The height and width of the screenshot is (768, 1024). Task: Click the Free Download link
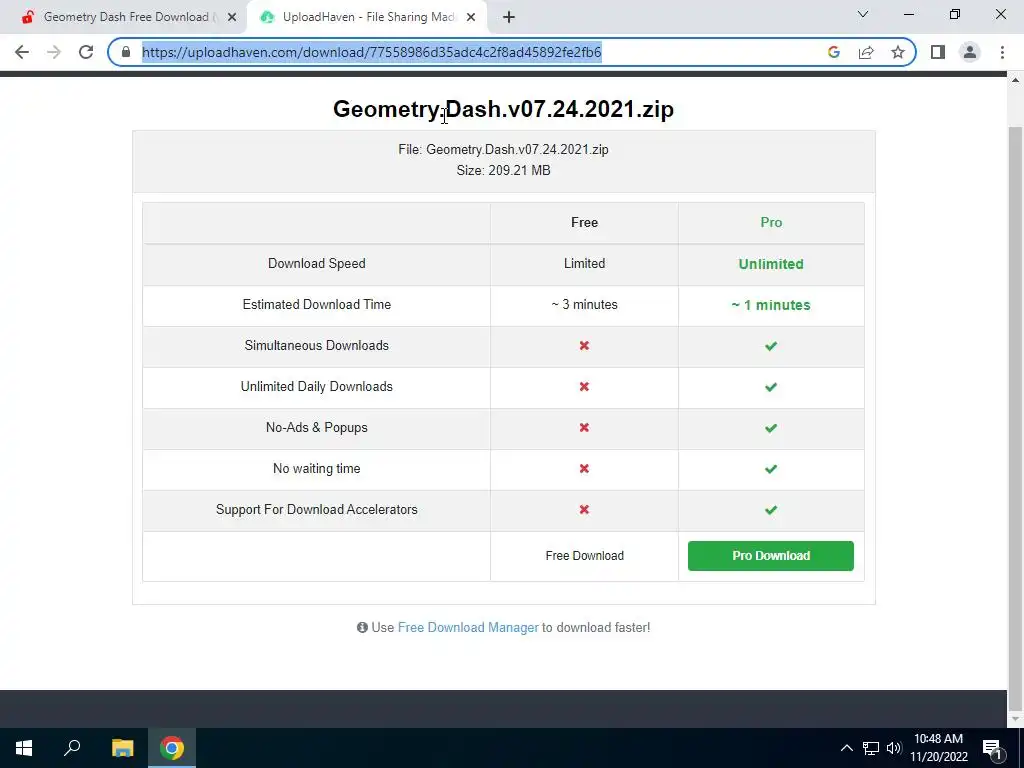click(584, 556)
